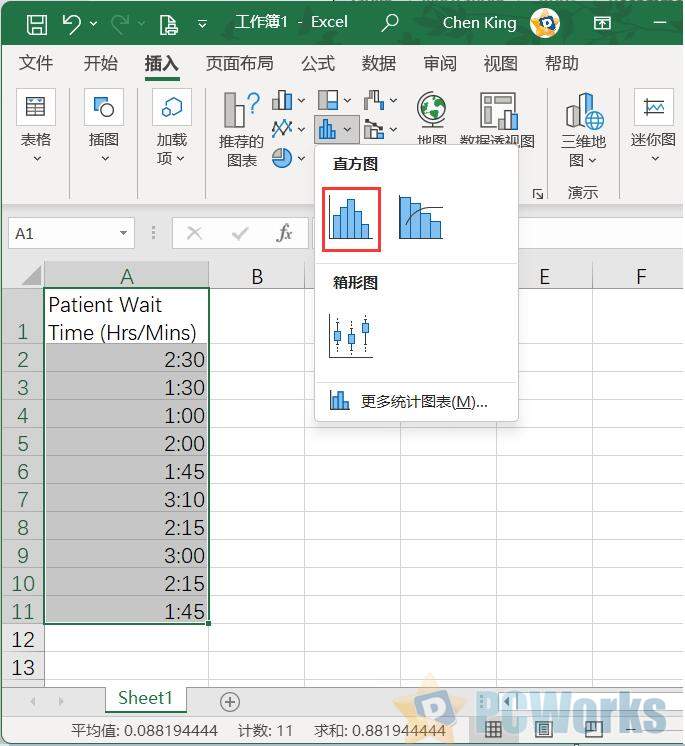Click cell containing 1:00
This screenshot has width=685, height=746.
(x=127, y=414)
